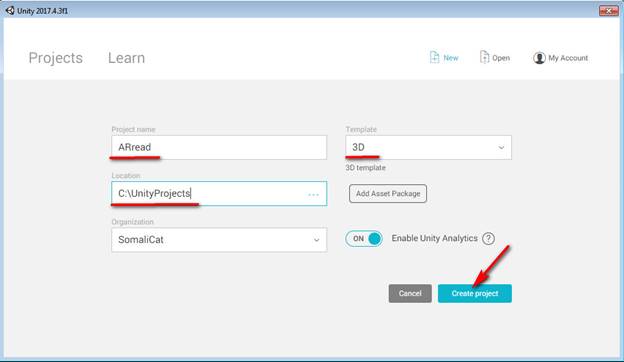The height and width of the screenshot is (362, 624).
Task: Click the Enable Unity Analytics label text
Action: pyautogui.click(x=435, y=238)
